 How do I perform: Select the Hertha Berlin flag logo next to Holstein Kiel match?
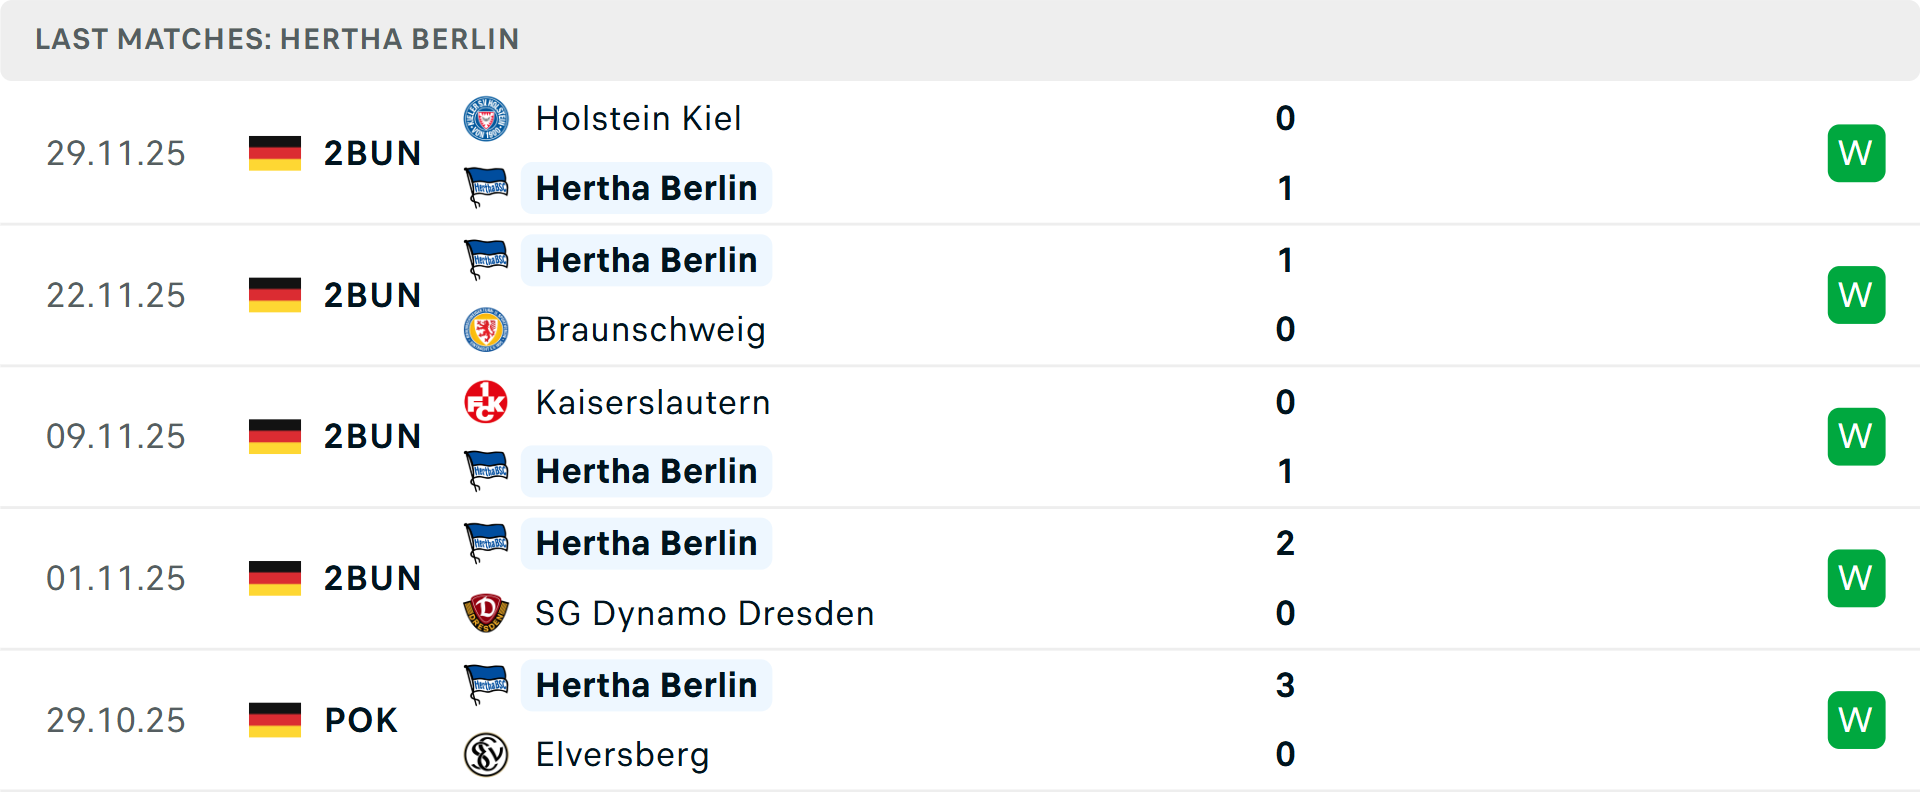[487, 187]
